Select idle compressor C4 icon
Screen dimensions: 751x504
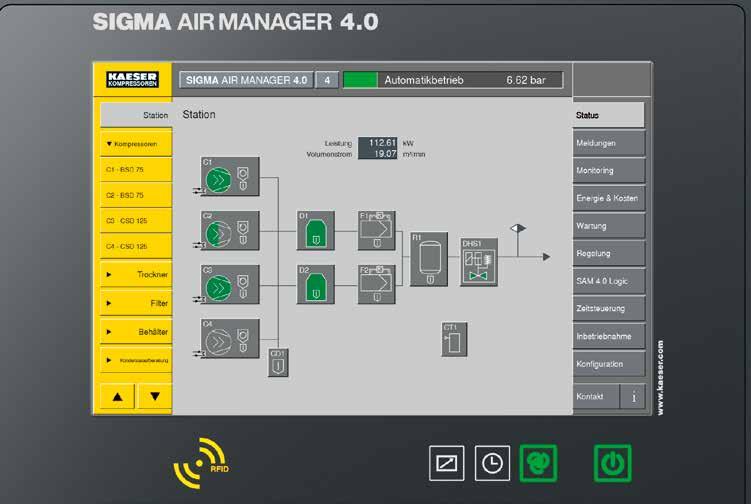[230, 339]
